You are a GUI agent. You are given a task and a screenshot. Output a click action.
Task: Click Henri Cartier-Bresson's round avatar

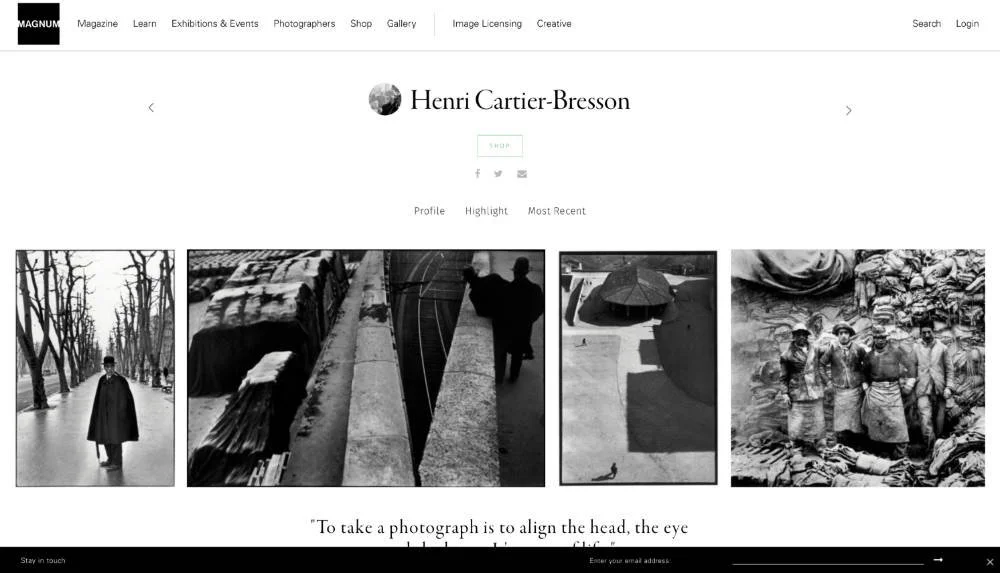(x=385, y=100)
